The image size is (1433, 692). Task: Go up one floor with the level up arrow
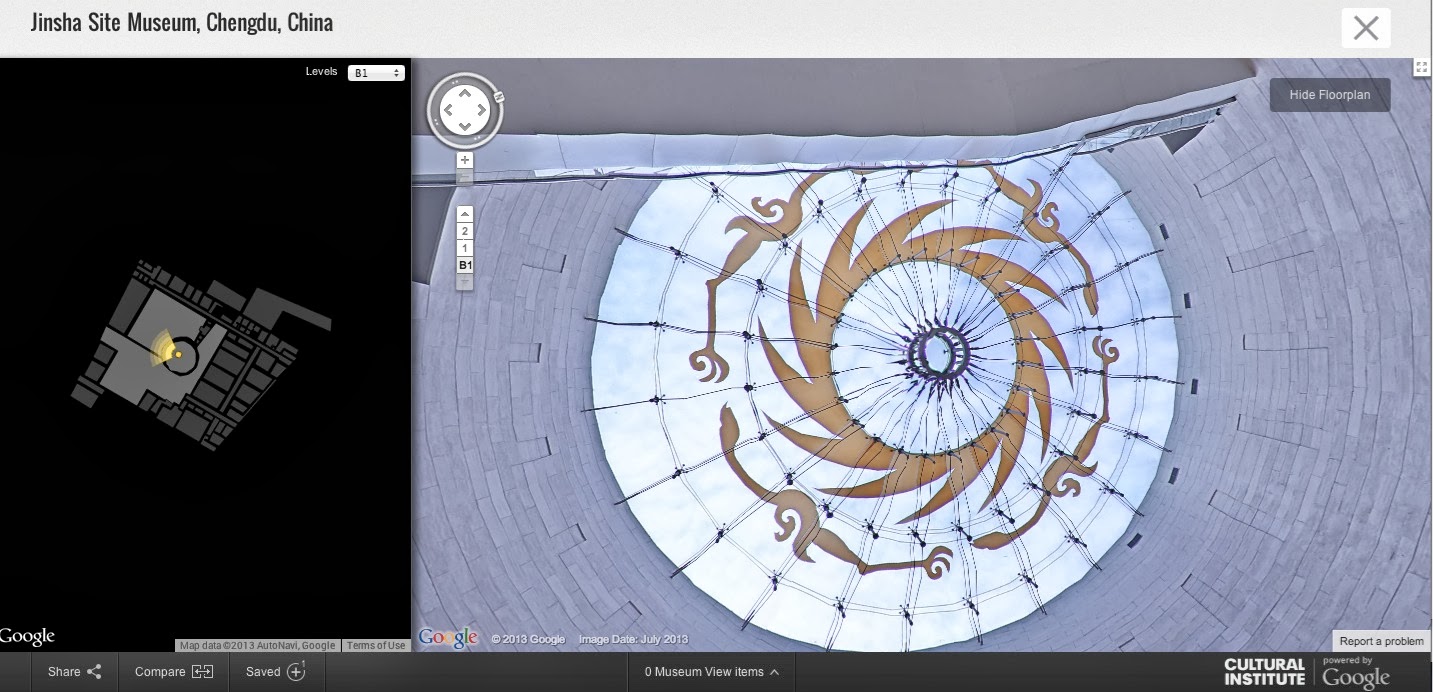[465, 214]
